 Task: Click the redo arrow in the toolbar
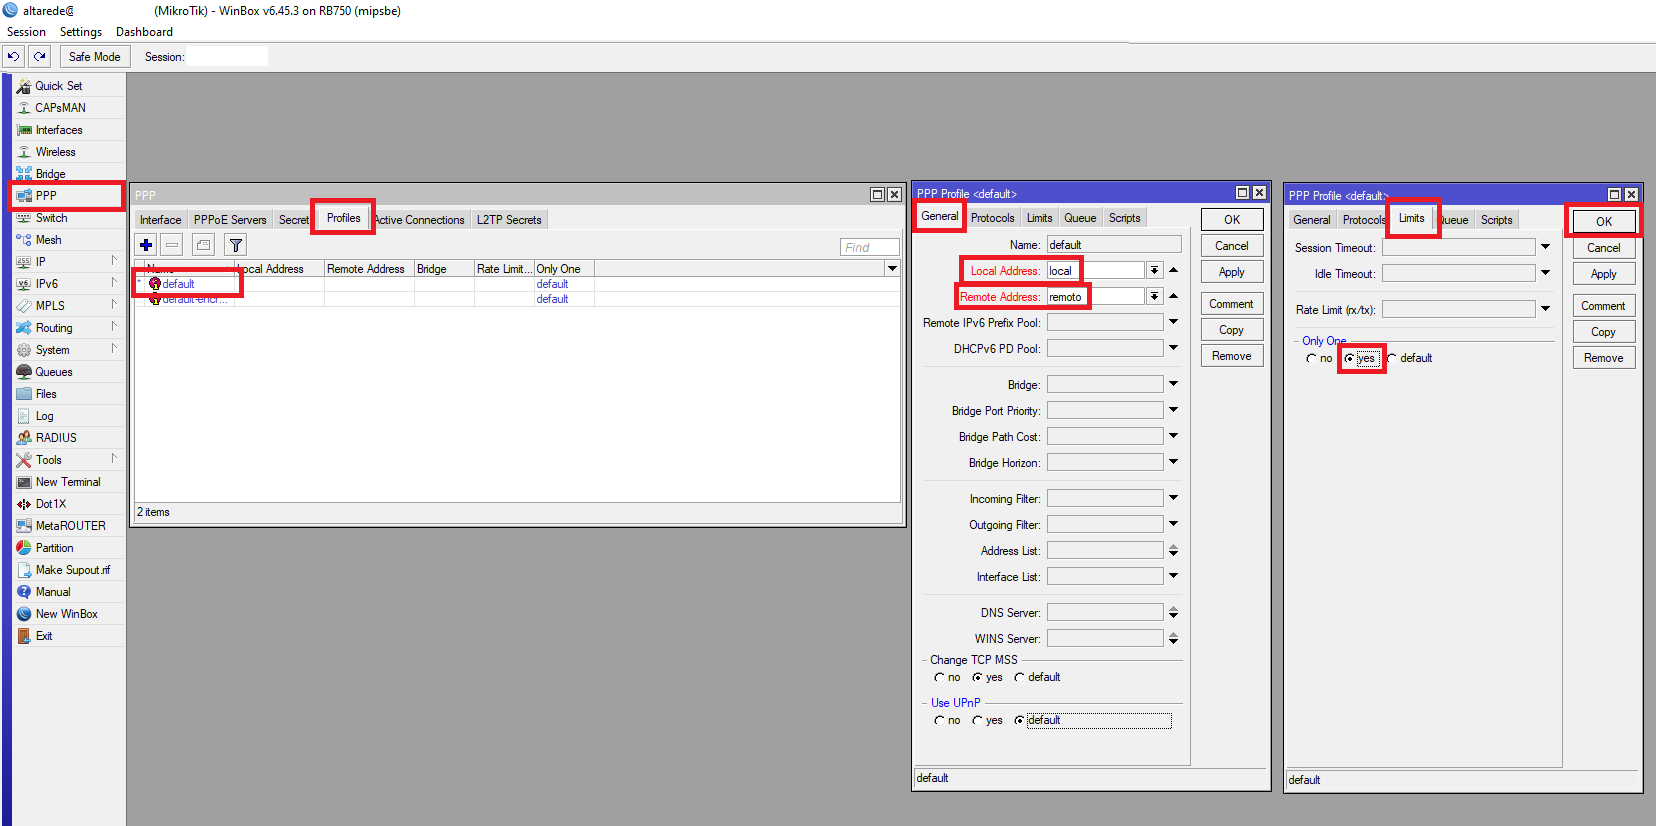[x=40, y=57]
